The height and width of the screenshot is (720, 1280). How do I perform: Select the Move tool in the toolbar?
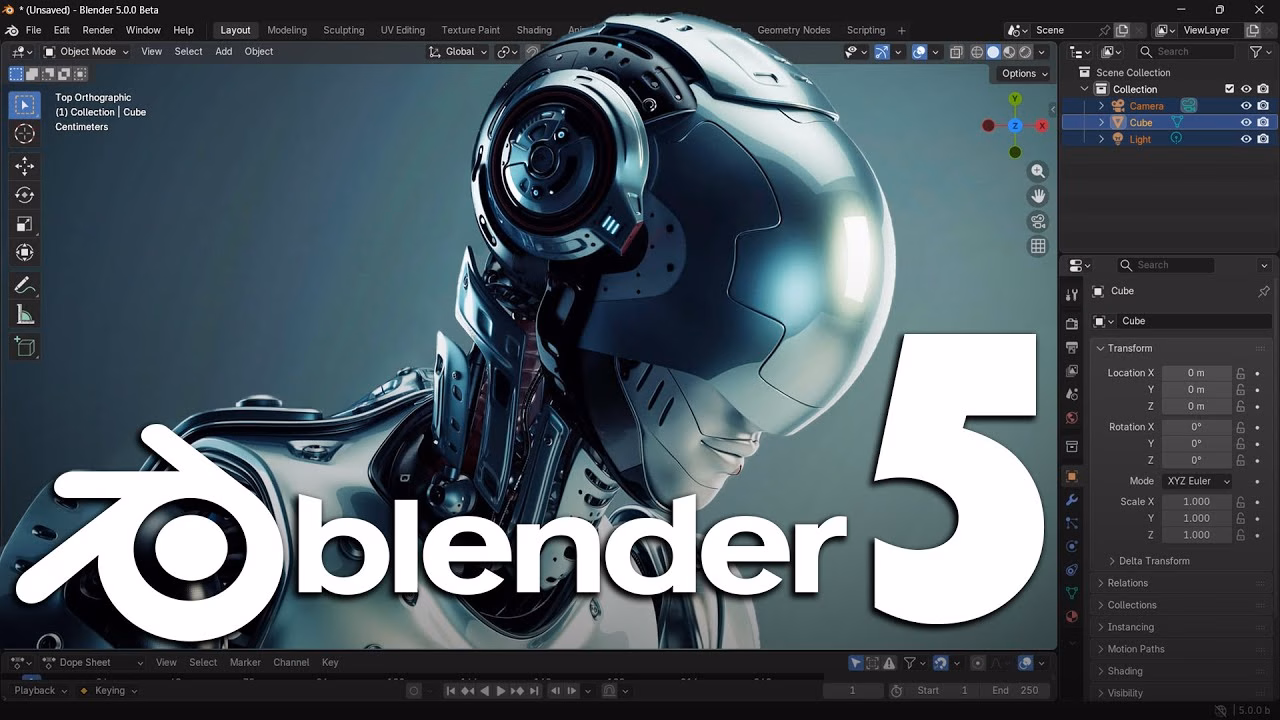(24, 166)
